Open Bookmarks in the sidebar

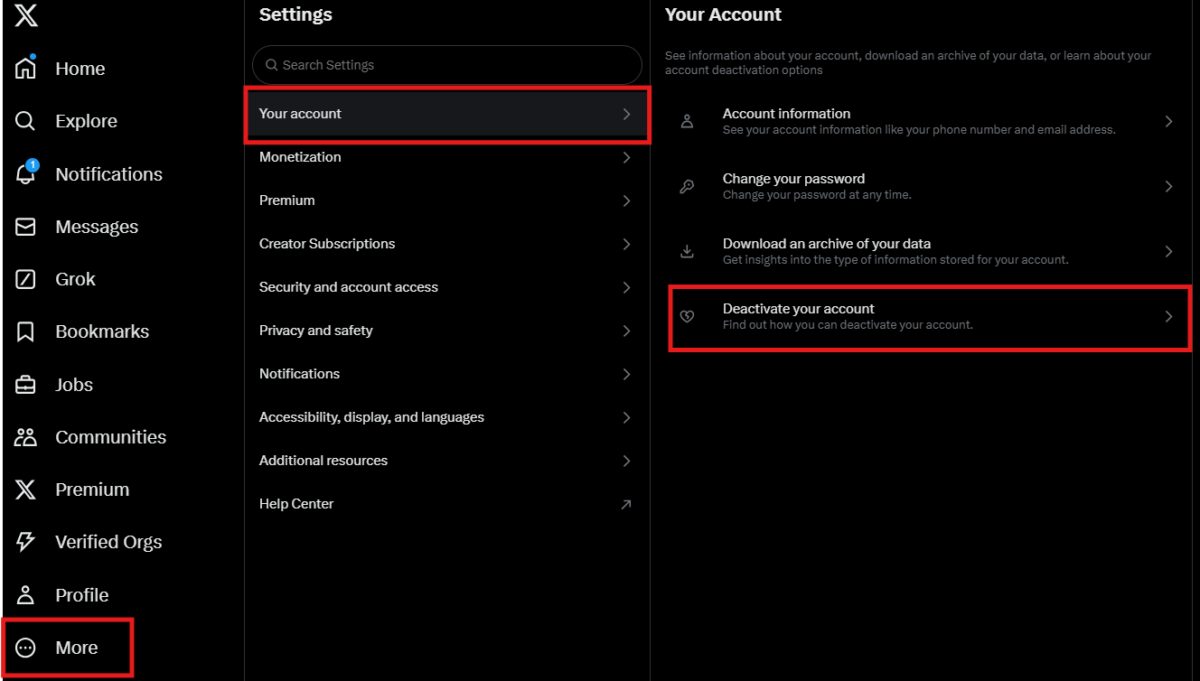[x=102, y=331]
